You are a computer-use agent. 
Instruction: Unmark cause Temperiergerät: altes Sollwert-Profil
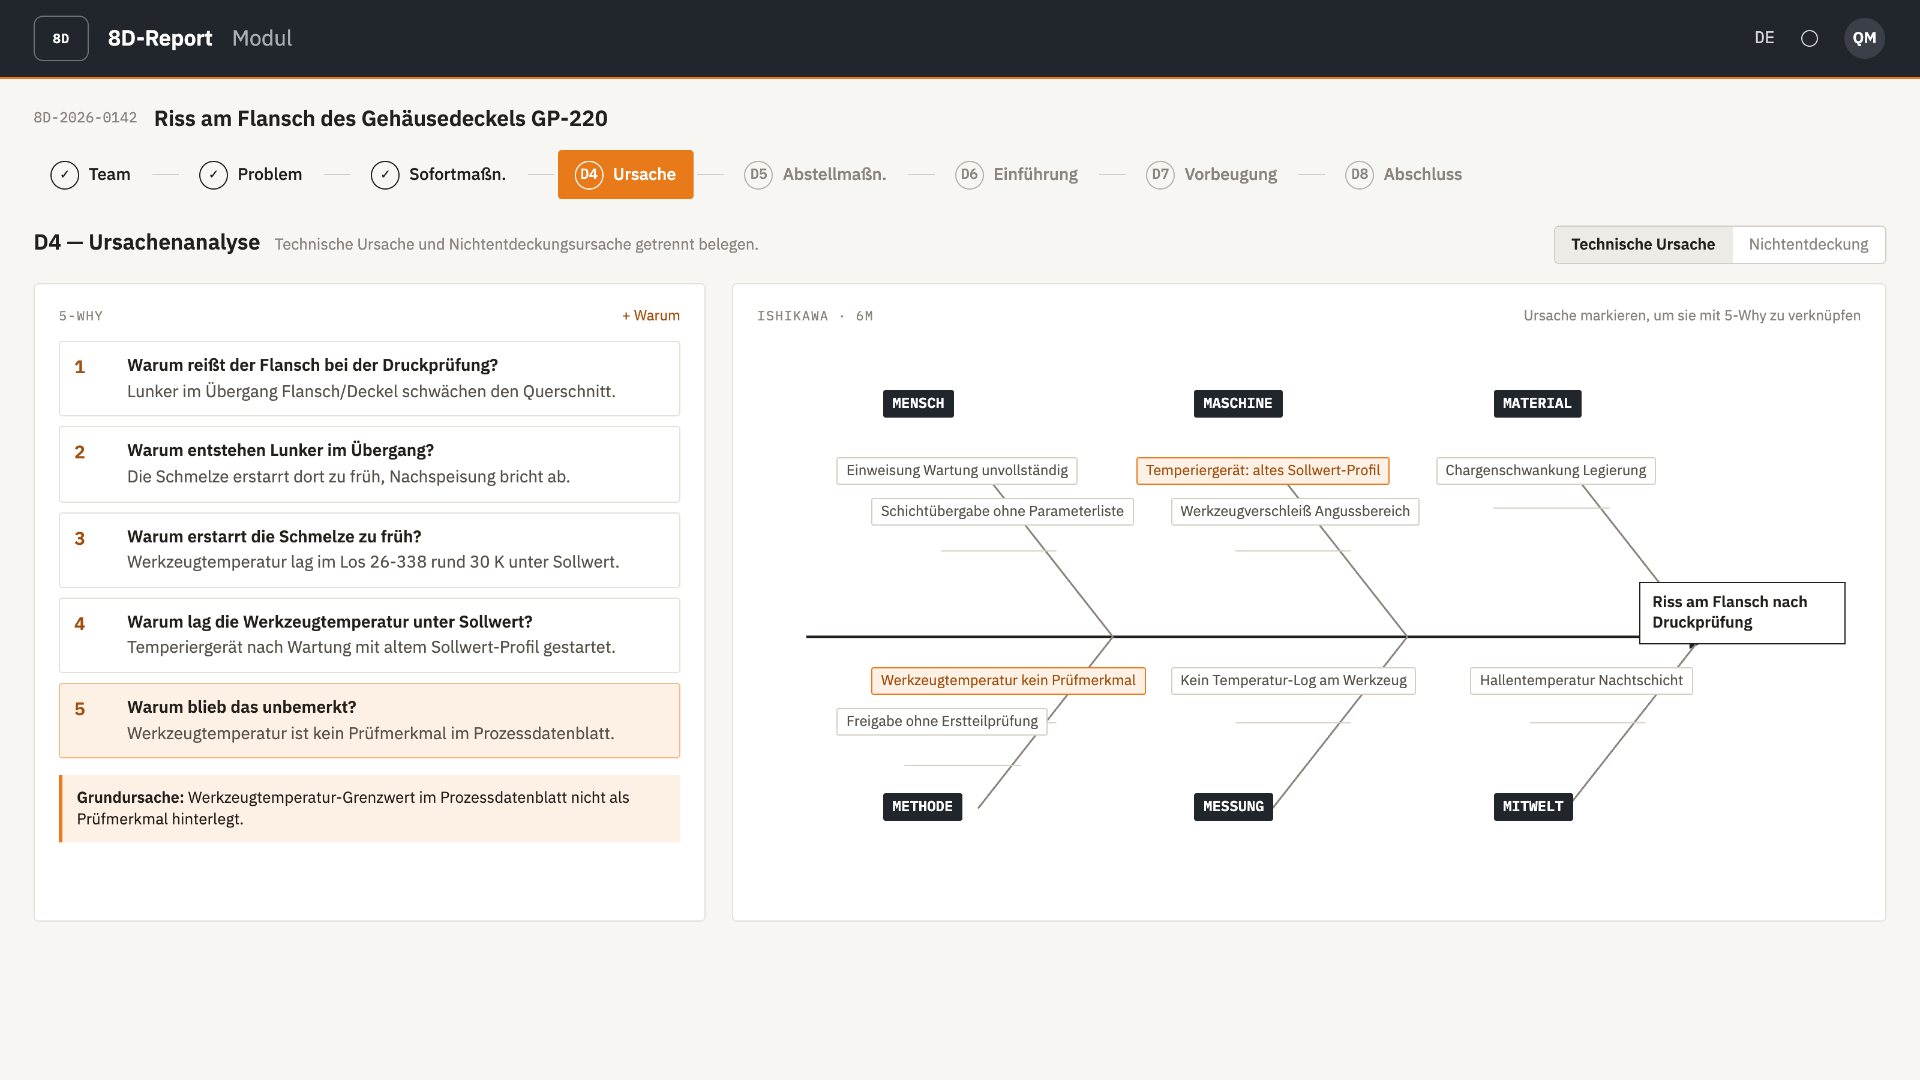[x=1263, y=470]
